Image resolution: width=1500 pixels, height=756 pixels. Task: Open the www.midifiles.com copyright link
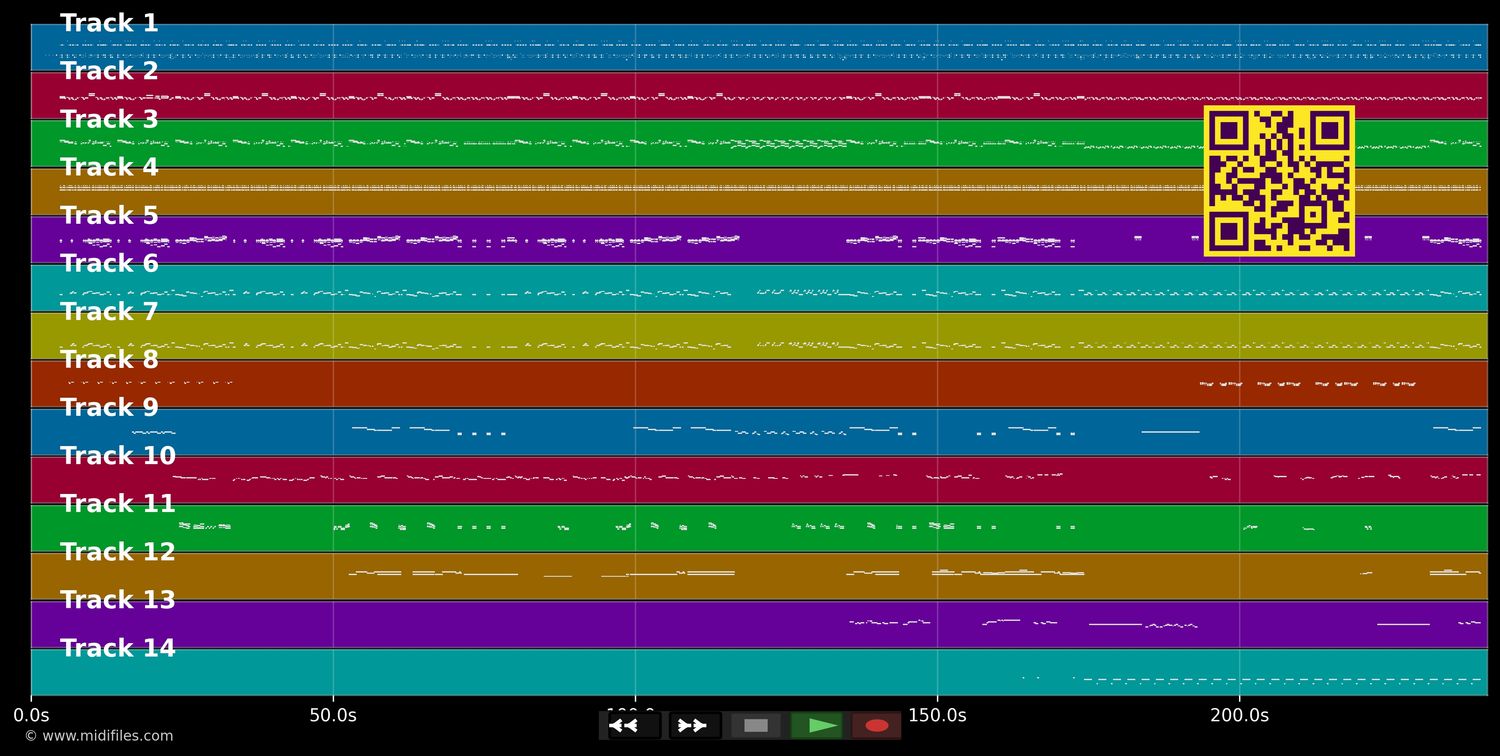coord(98,736)
